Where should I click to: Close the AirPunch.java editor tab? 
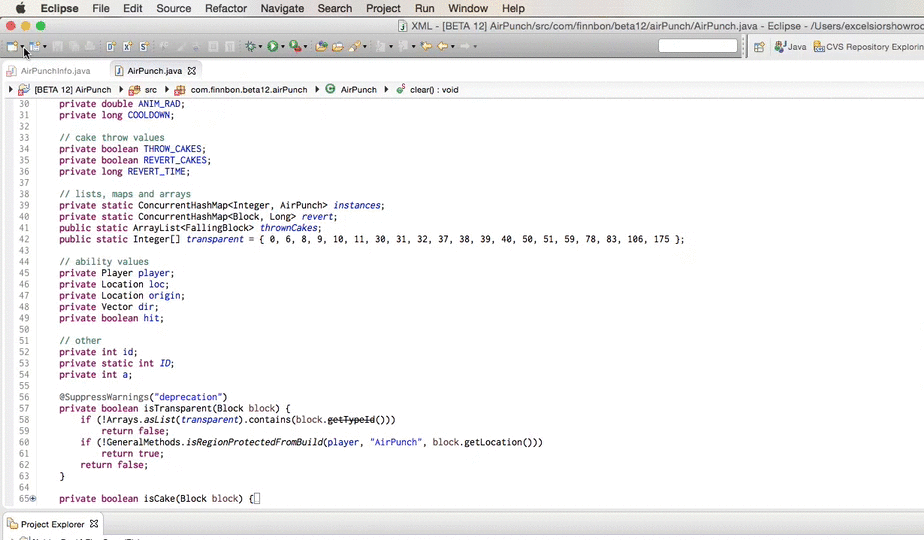pyautogui.click(x=193, y=71)
